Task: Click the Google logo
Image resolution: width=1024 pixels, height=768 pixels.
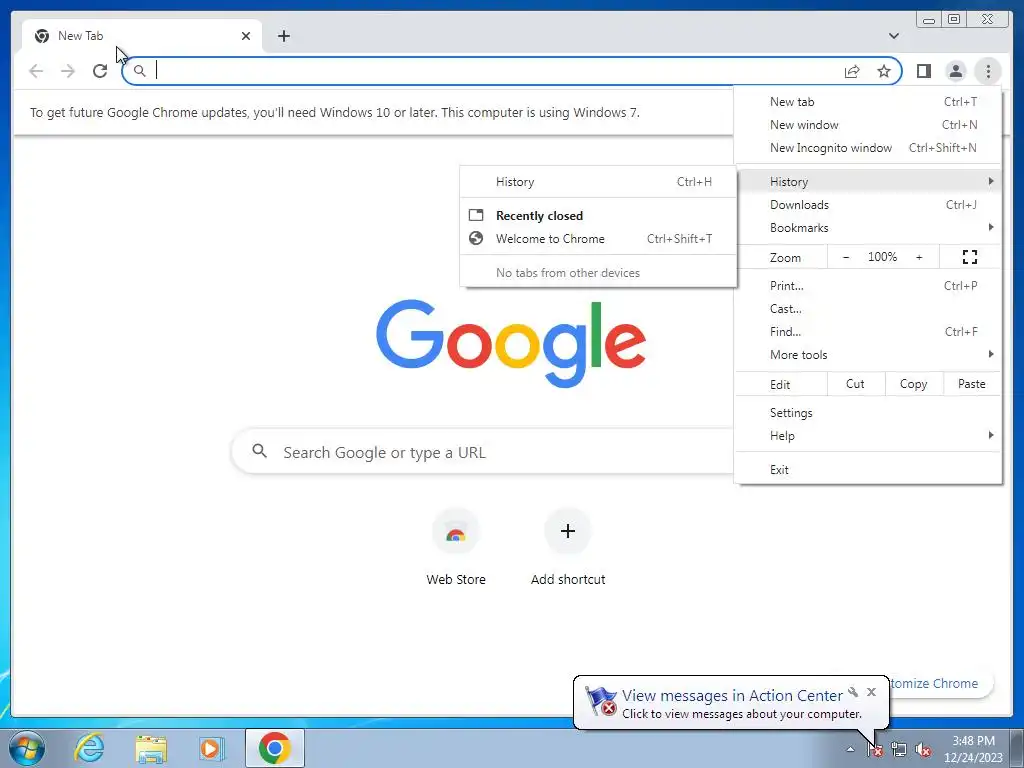Action: click(511, 344)
